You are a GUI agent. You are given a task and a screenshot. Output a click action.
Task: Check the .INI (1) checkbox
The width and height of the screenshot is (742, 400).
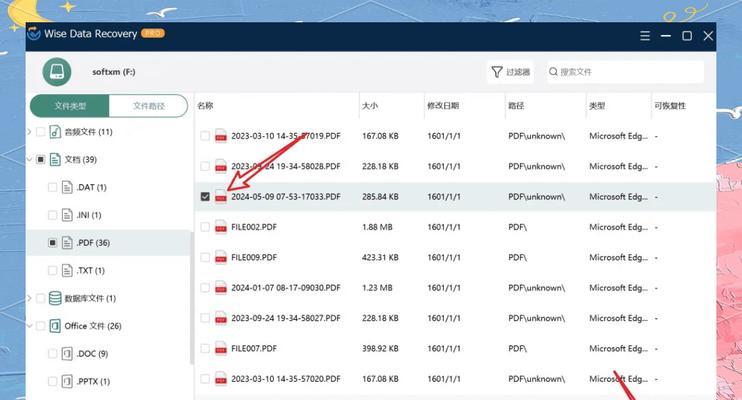(x=53, y=215)
